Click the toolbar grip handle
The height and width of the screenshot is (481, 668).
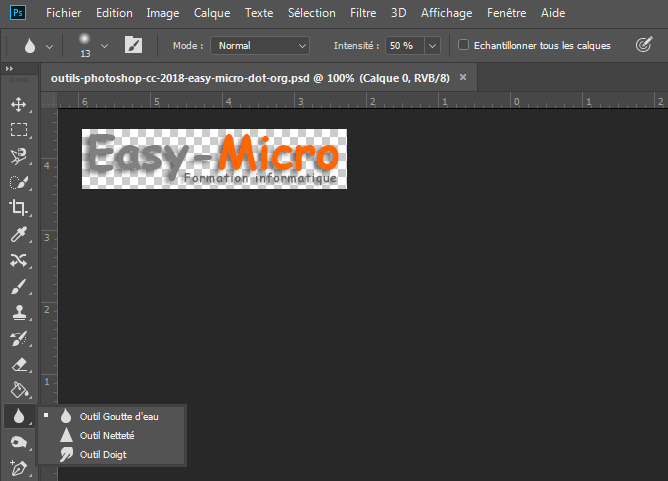tap(19, 80)
